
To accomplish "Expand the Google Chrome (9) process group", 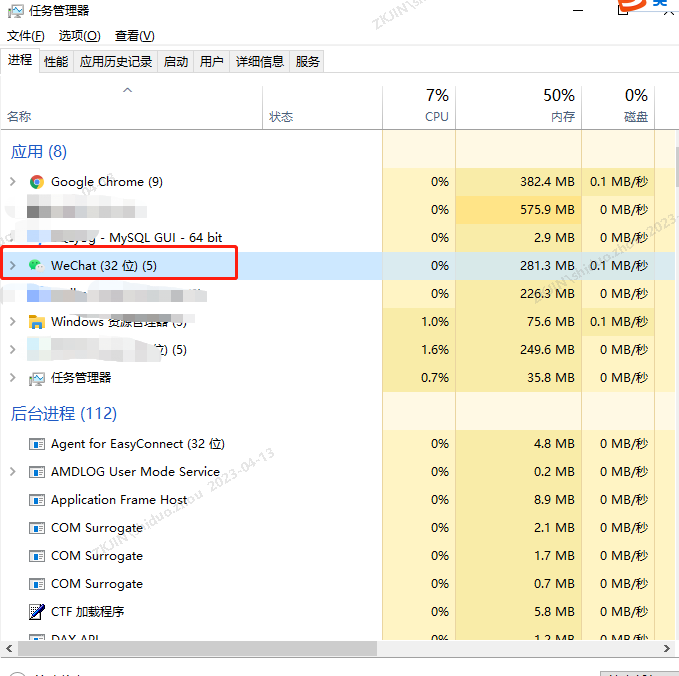I will pos(13,182).
